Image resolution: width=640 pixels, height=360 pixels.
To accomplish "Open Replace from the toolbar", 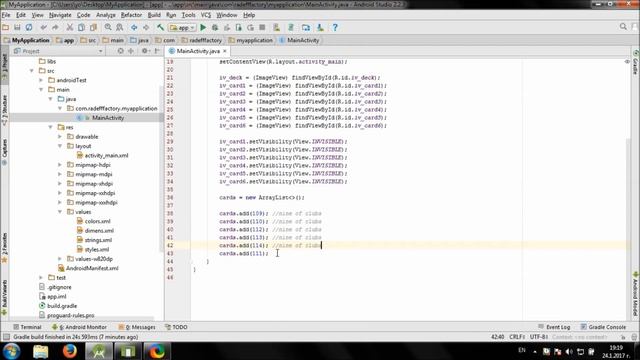I will 120,27.
